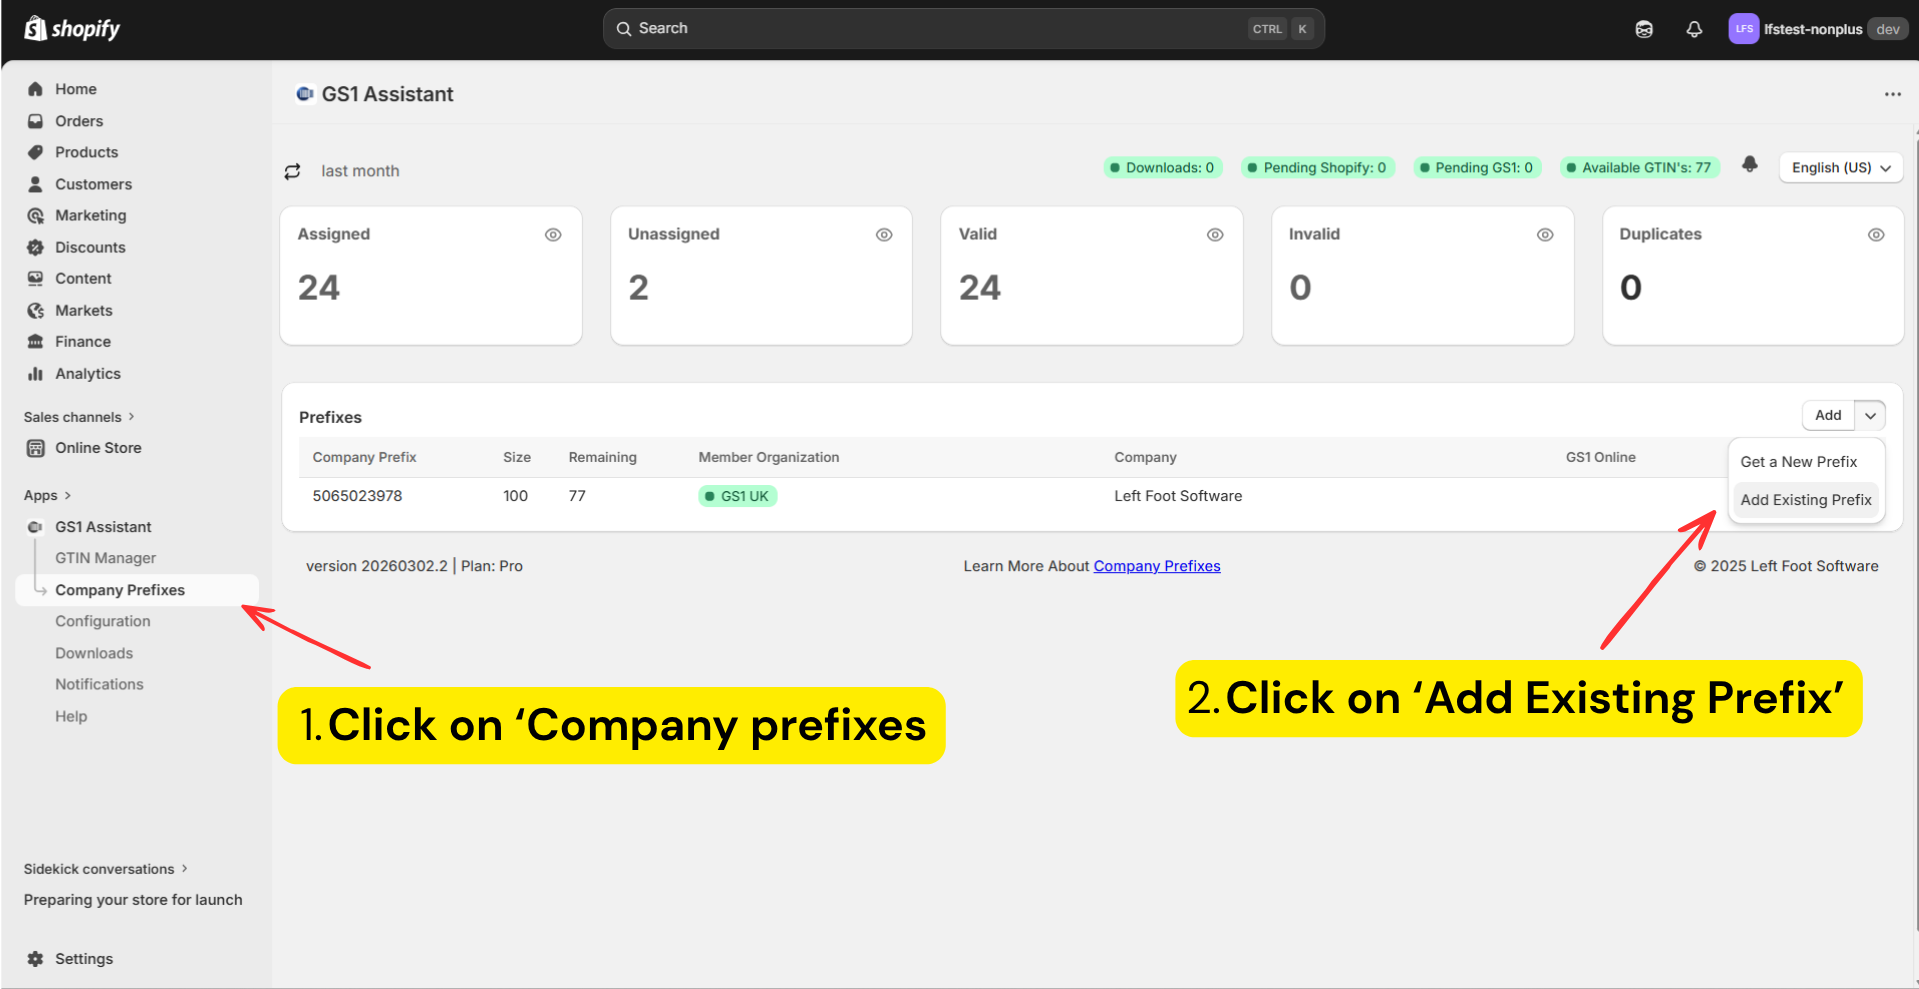
Task: Click the Pending Shopify: 0 badge
Action: point(1317,168)
